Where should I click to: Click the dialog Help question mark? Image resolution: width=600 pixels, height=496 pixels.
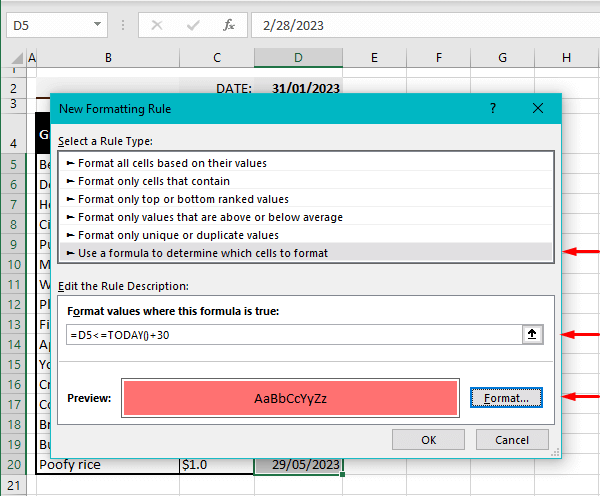495,110
